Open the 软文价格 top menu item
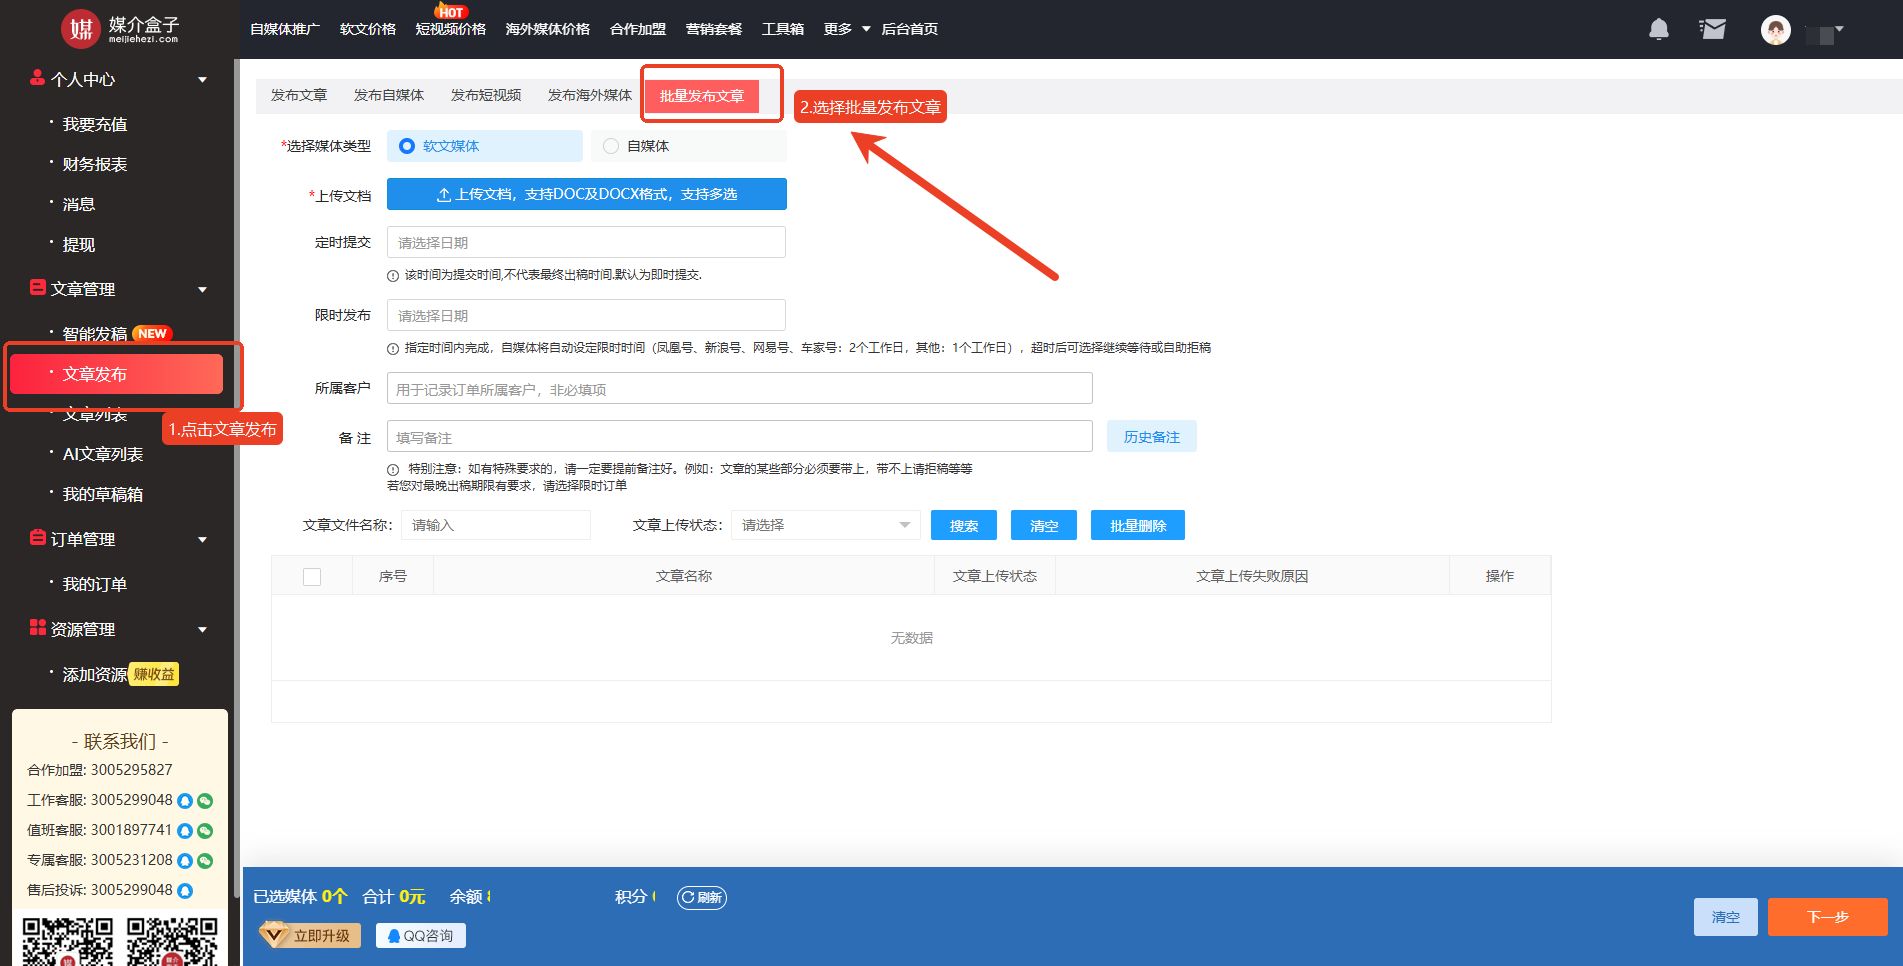 coord(367,29)
